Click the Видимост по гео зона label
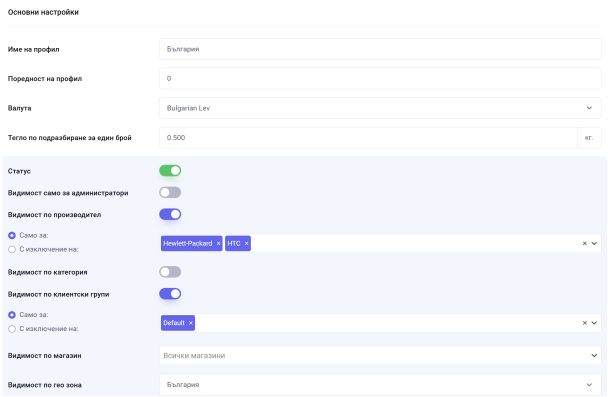 [x=45, y=385]
